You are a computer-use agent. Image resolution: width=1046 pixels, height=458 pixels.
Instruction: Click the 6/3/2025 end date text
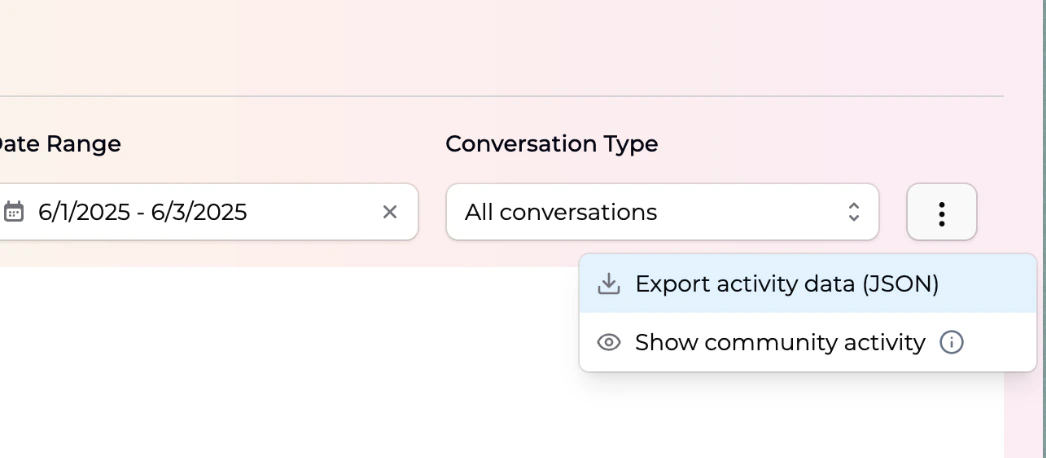pyautogui.click(x=198, y=212)
